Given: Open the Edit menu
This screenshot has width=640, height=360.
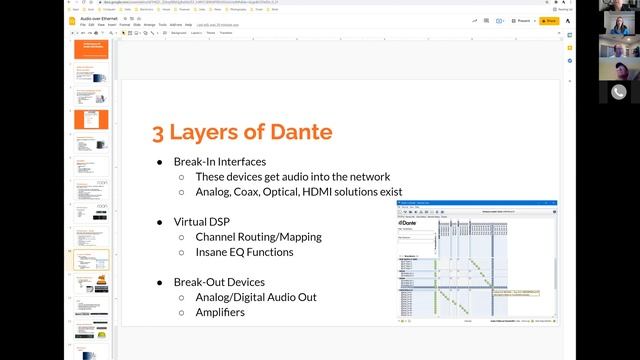Looking at the screenshot, I should (91, 25).
